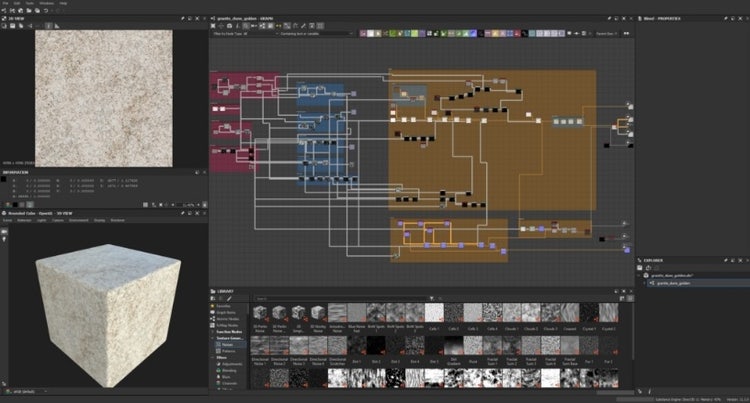This screenshot has width=750, height=403.
Task: Open the Materials menu in 3D View
Action: (x=25, y=220)
